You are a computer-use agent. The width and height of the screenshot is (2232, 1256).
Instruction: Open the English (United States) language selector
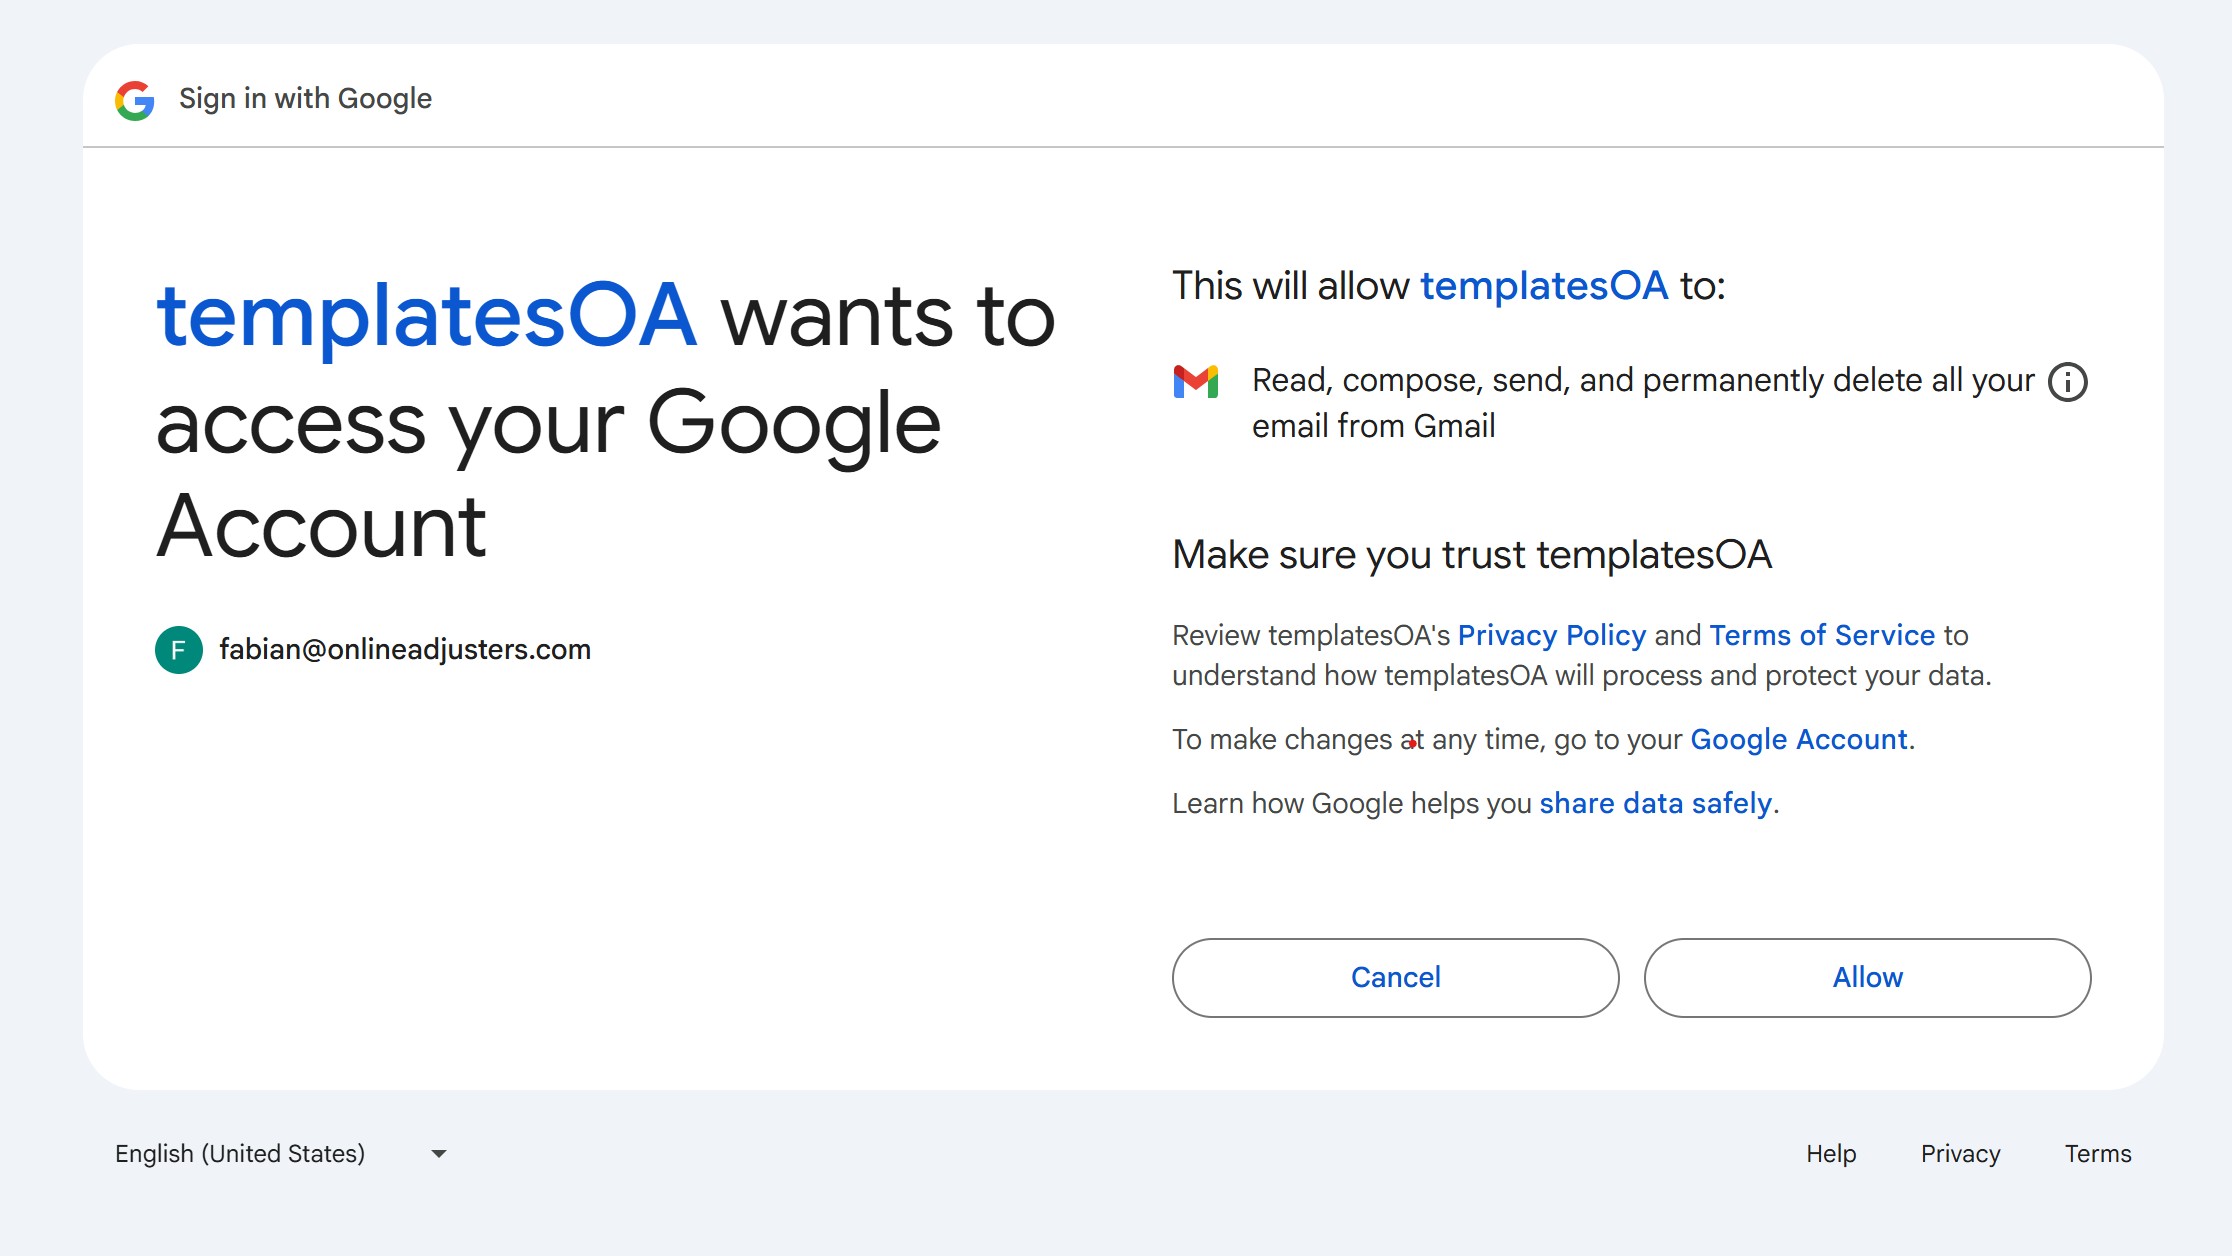(x=281, y=1154)
